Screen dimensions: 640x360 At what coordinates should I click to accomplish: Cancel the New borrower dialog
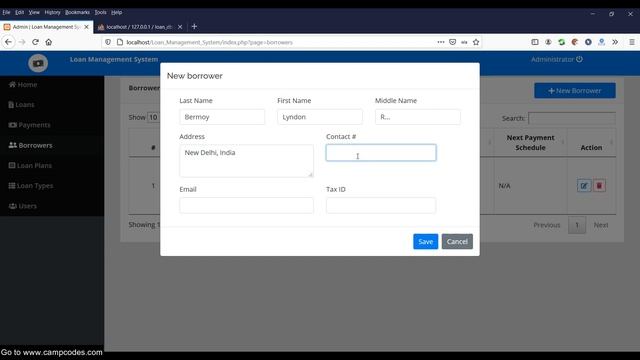[457, 242]
